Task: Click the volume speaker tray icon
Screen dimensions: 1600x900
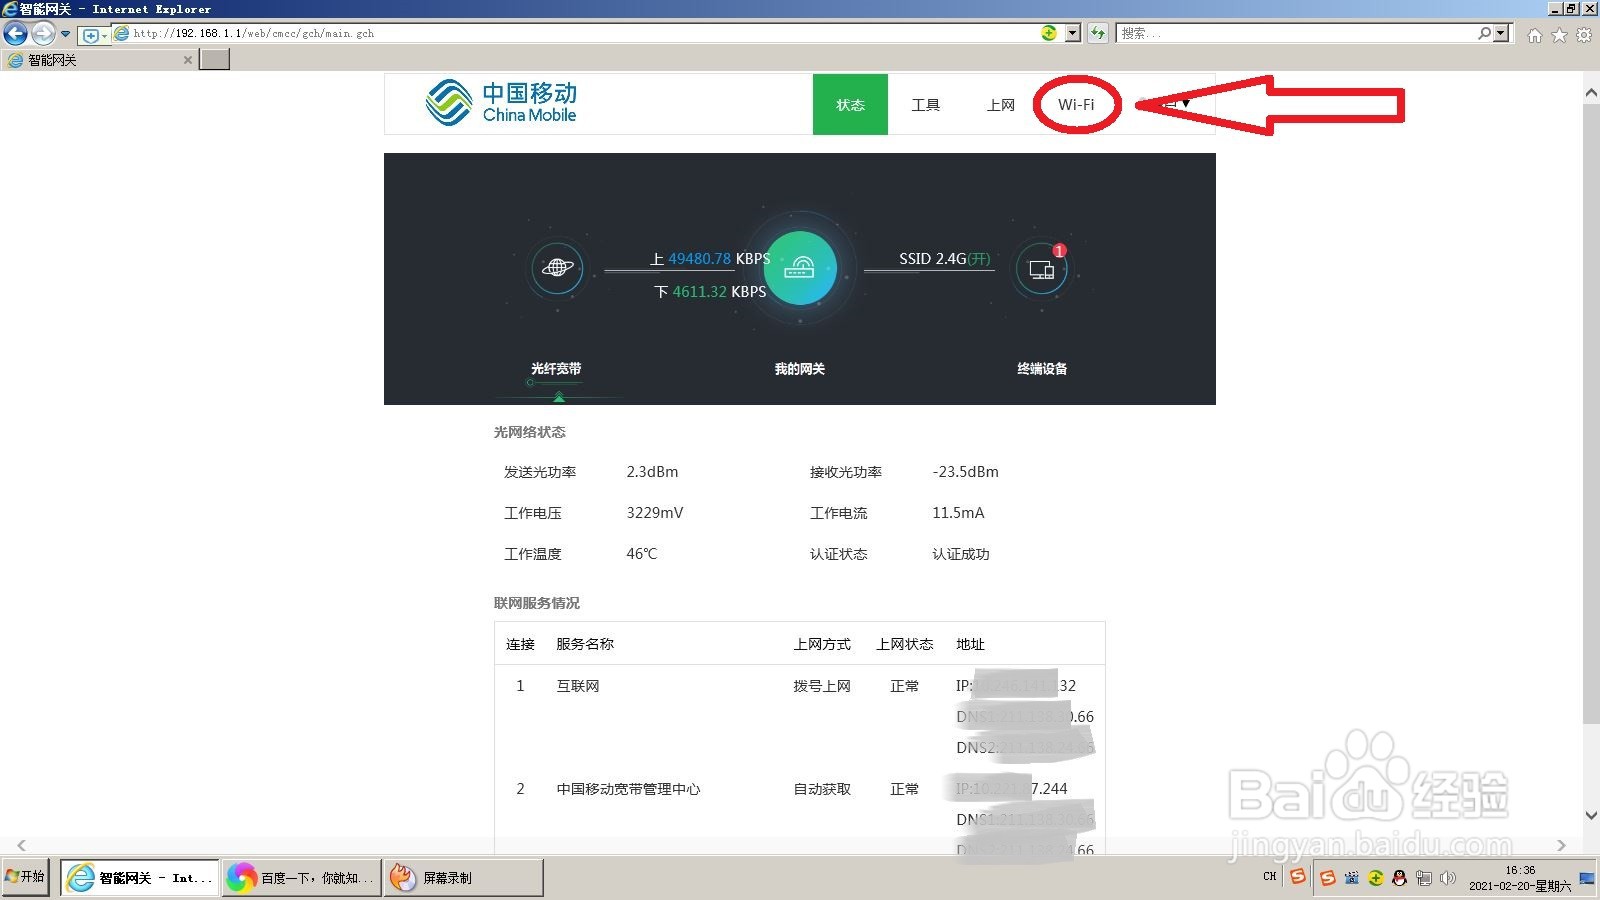Action: 1447,878
